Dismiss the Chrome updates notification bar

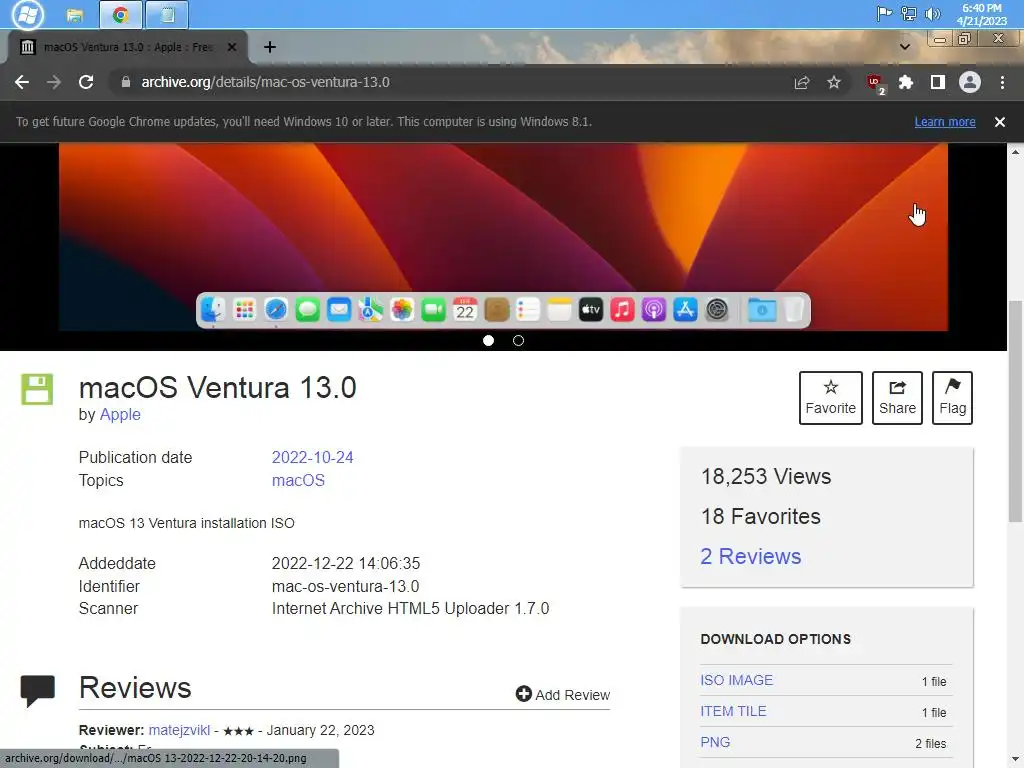[x=999, y=122]
